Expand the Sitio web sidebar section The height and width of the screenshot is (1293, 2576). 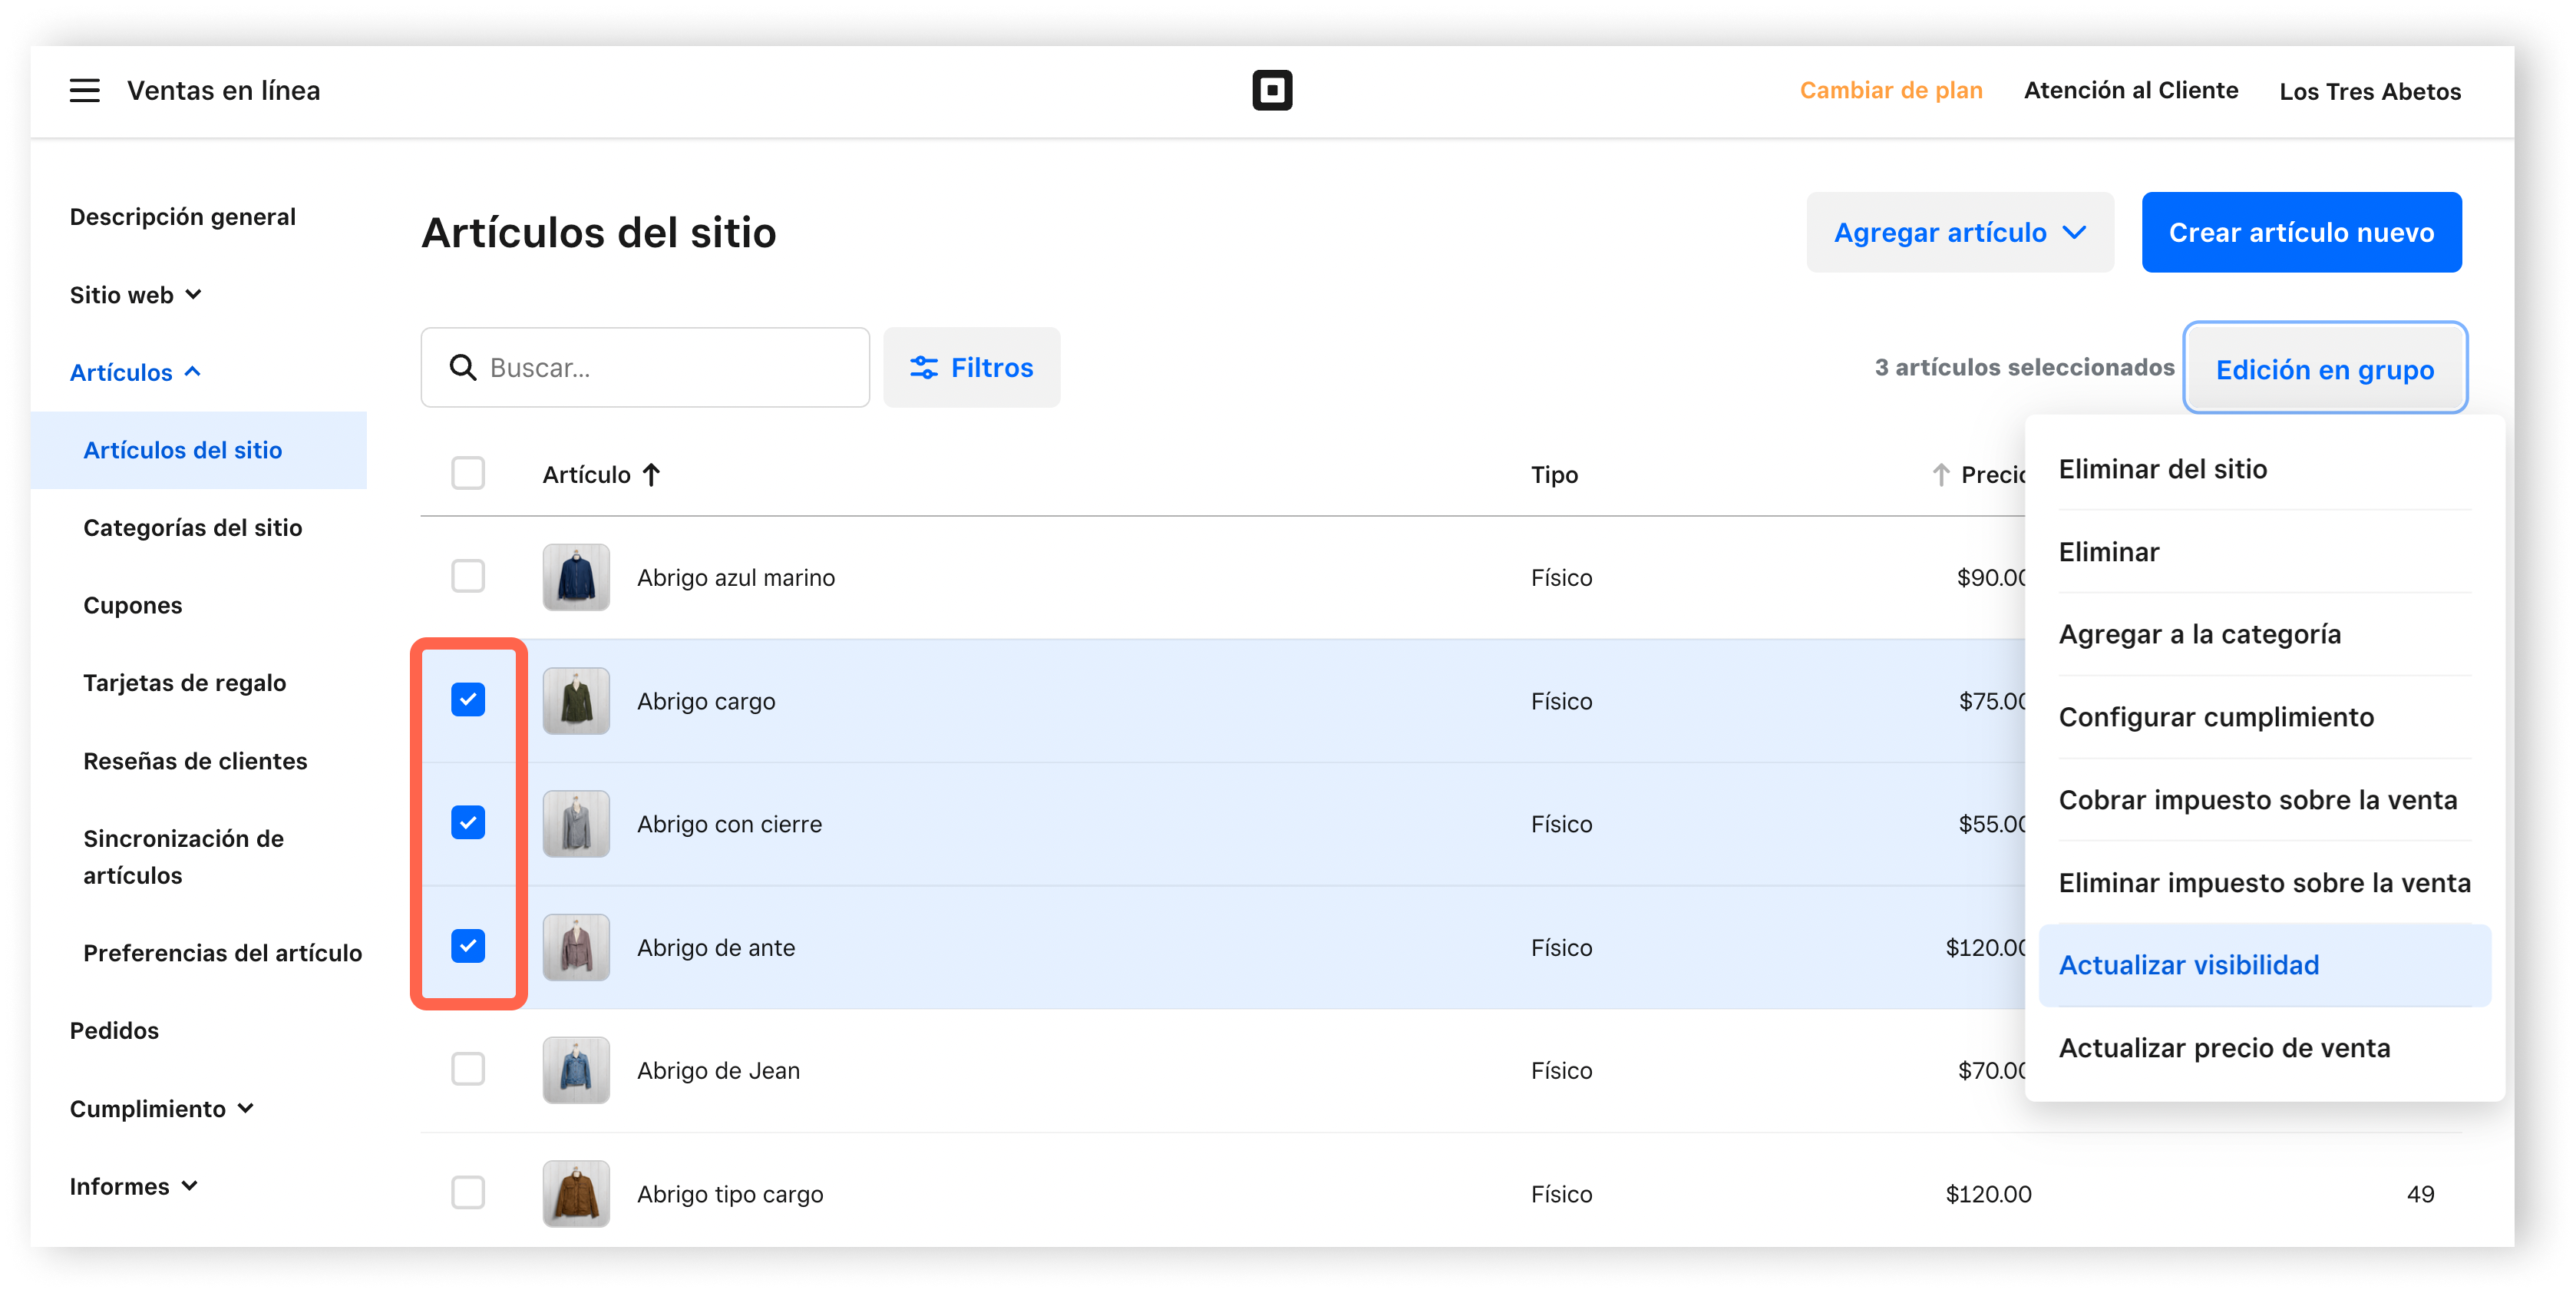click(135, 294)
